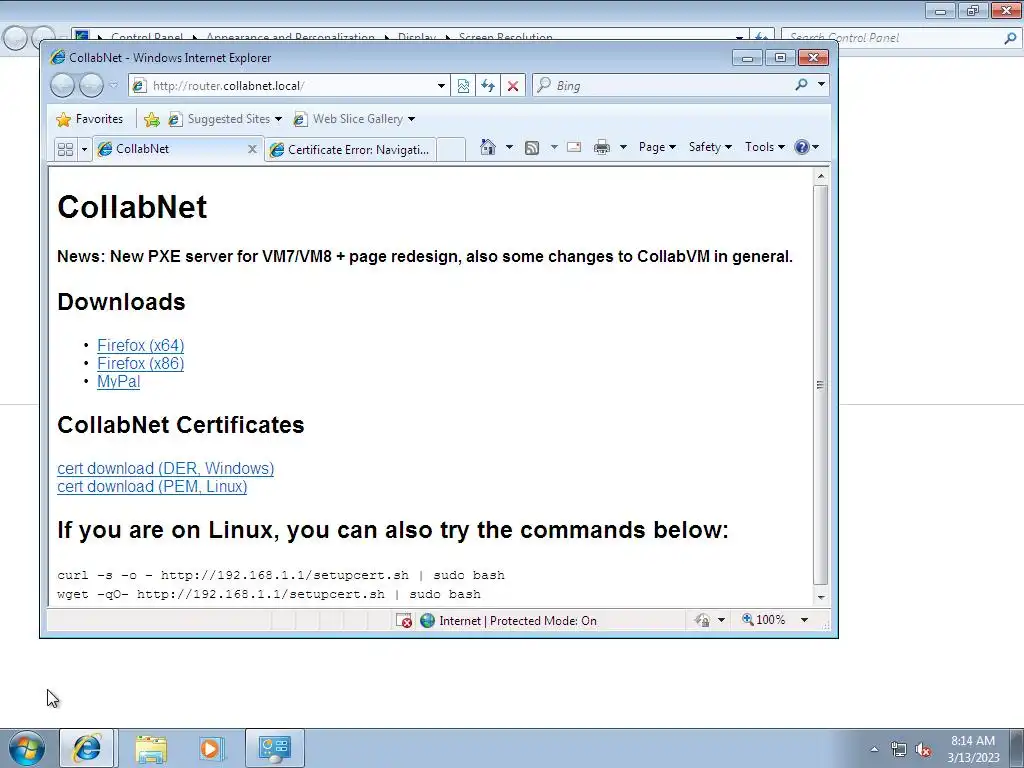Click the page scrollbar up arrow
This screenshot has width=1024, height=768.
tap(821, 176)
